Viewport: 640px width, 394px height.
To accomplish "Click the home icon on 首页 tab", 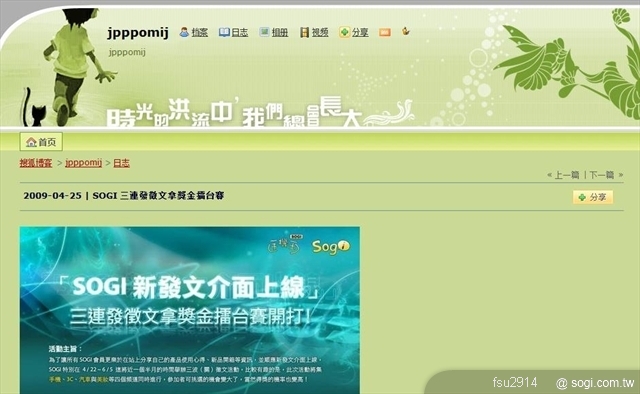I will coord(31,142).
